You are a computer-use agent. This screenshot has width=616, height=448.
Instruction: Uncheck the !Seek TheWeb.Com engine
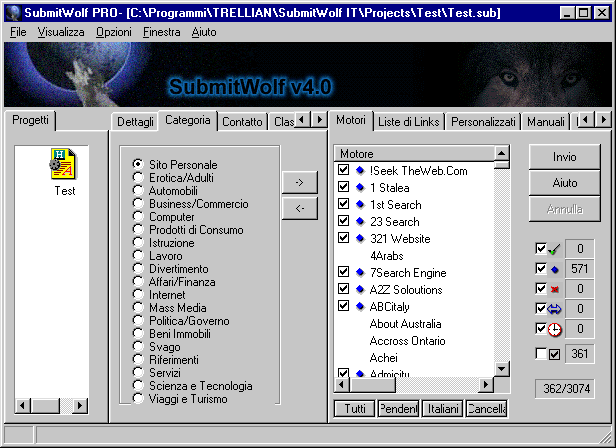point(343,170)
